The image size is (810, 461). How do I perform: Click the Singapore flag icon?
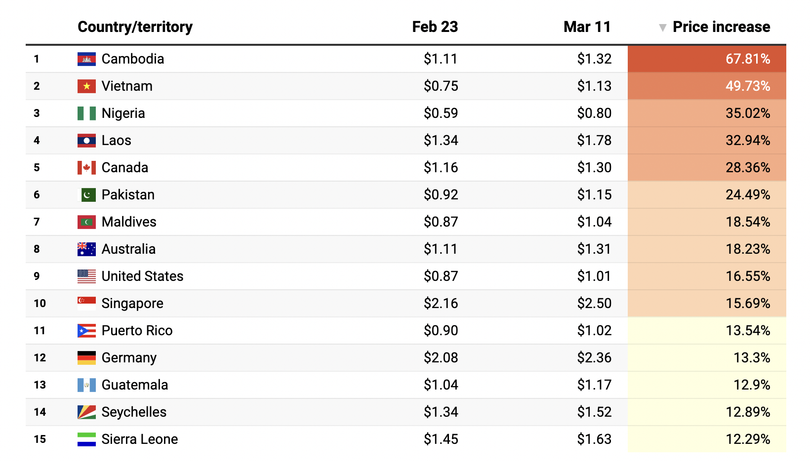coord(86,303)
